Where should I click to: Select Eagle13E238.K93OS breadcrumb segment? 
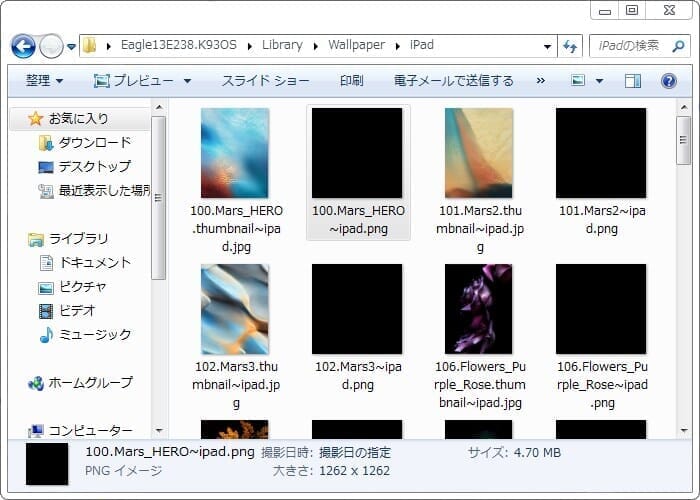pos(179,45)
